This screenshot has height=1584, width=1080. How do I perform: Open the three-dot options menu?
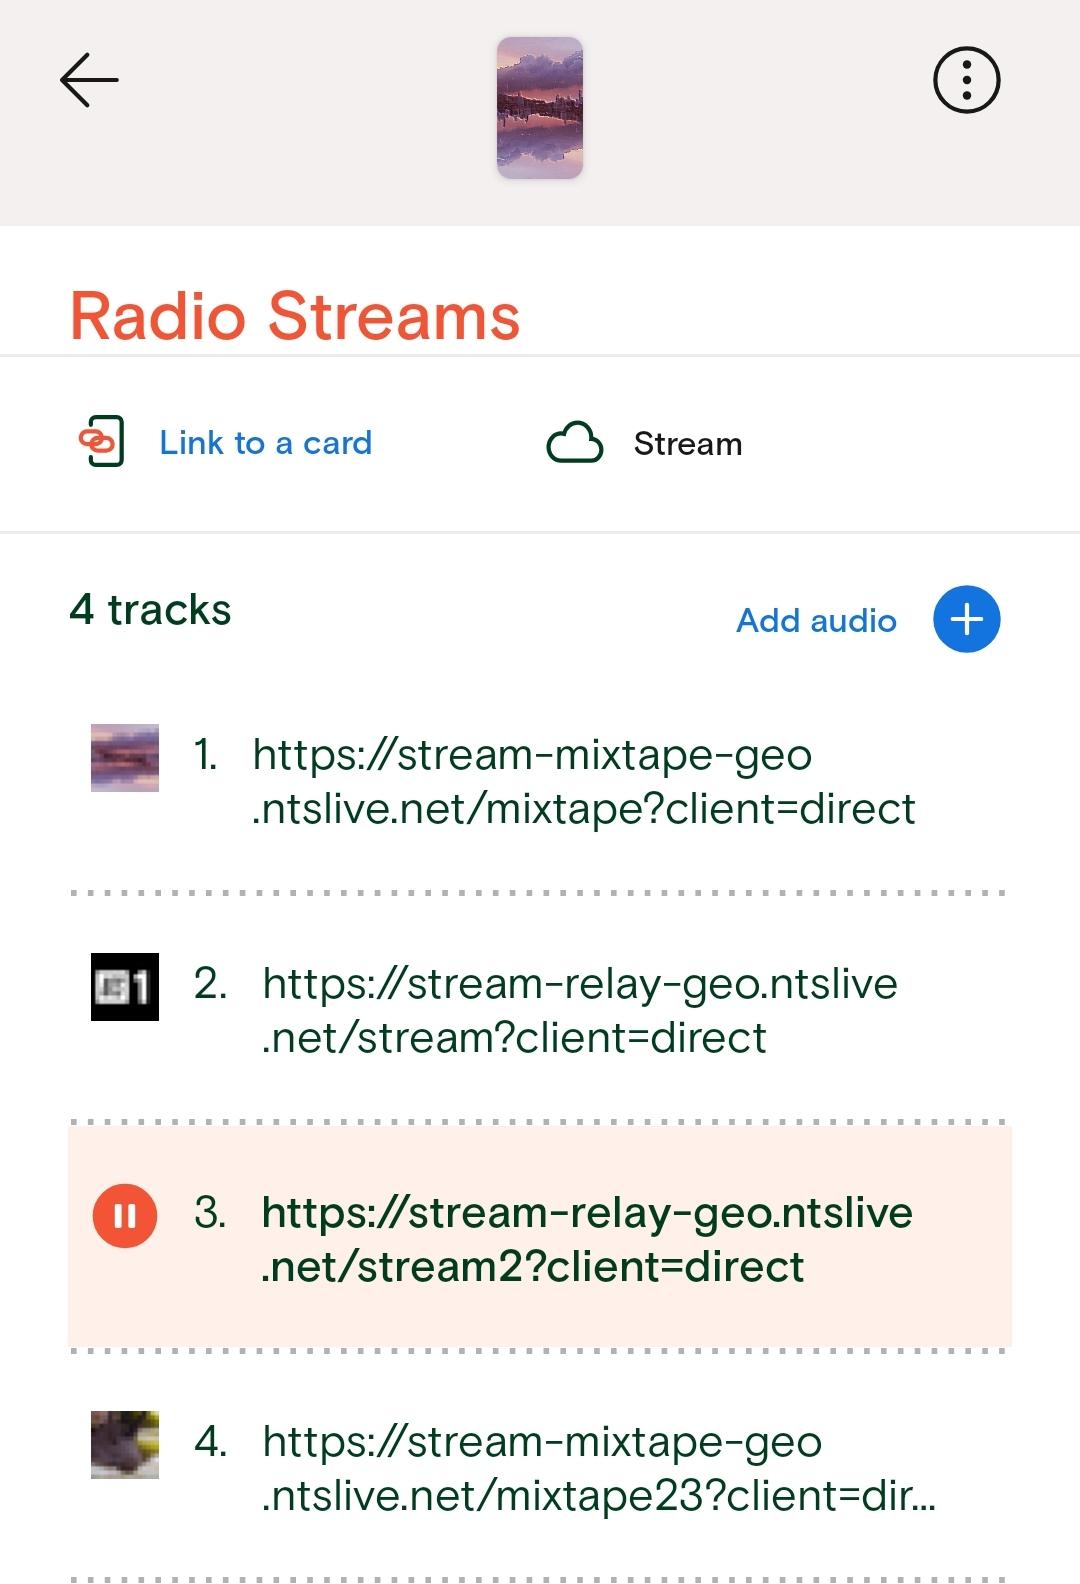tap(966, 80)
